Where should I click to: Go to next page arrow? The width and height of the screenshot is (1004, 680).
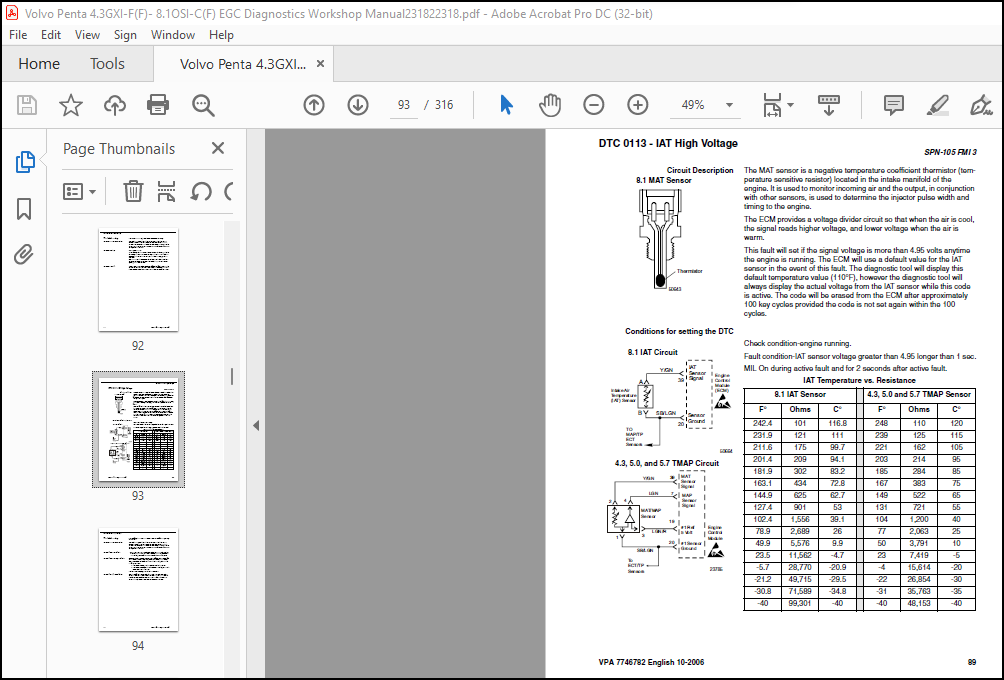point(358,105)
